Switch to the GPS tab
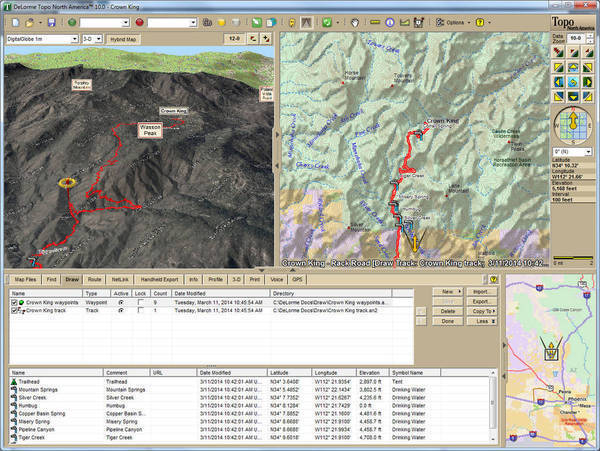Image resolution: width=600 pixels, height=451 pixels. pos(297,280)
